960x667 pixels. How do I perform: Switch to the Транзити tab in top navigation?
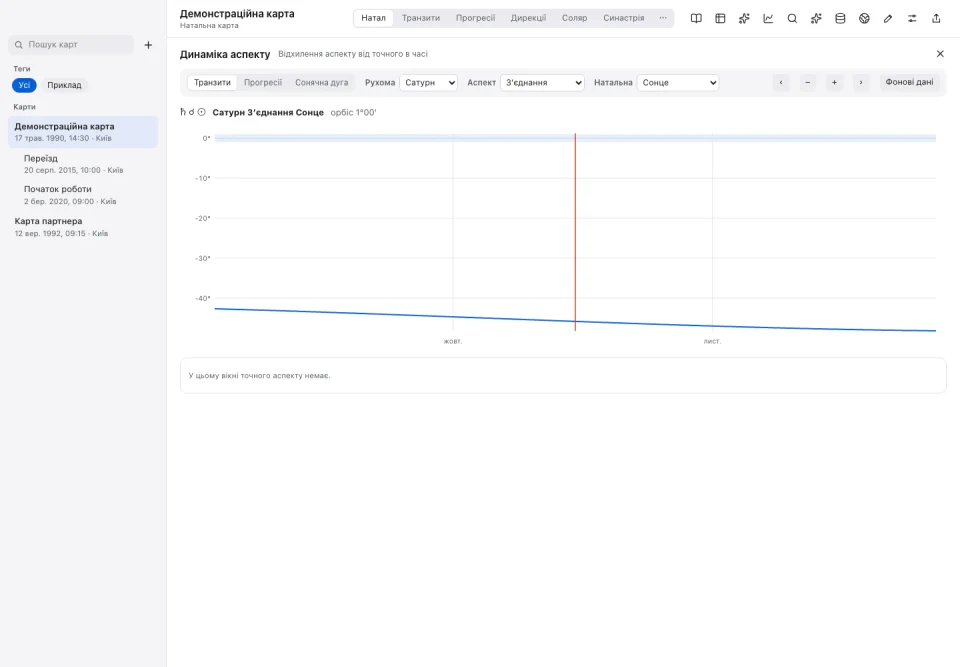pyautogui.click(x=421, y=18)
